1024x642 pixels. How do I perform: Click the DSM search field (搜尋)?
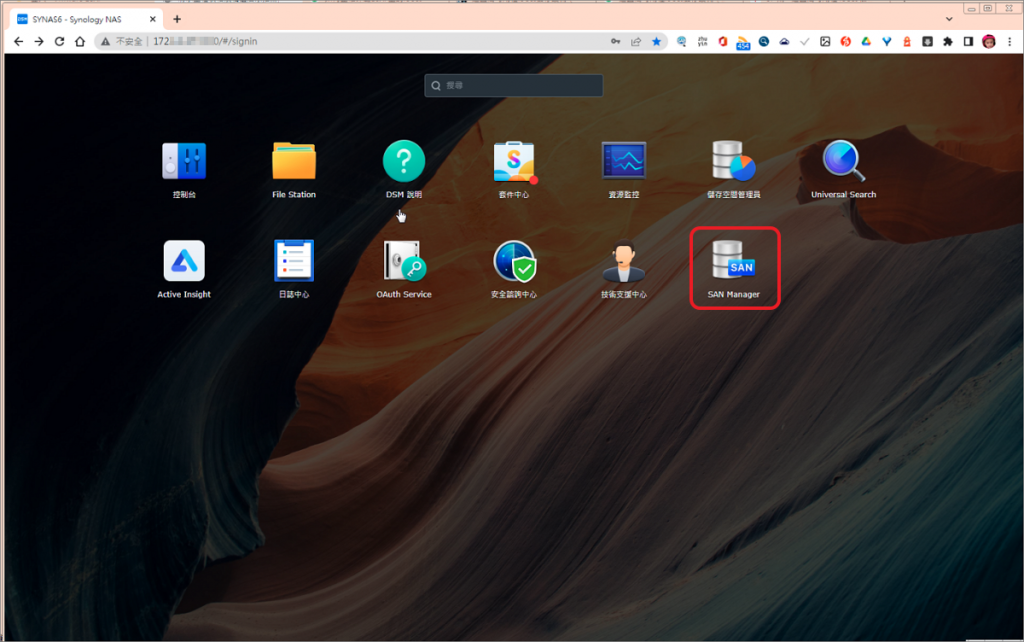coord(513,86)
